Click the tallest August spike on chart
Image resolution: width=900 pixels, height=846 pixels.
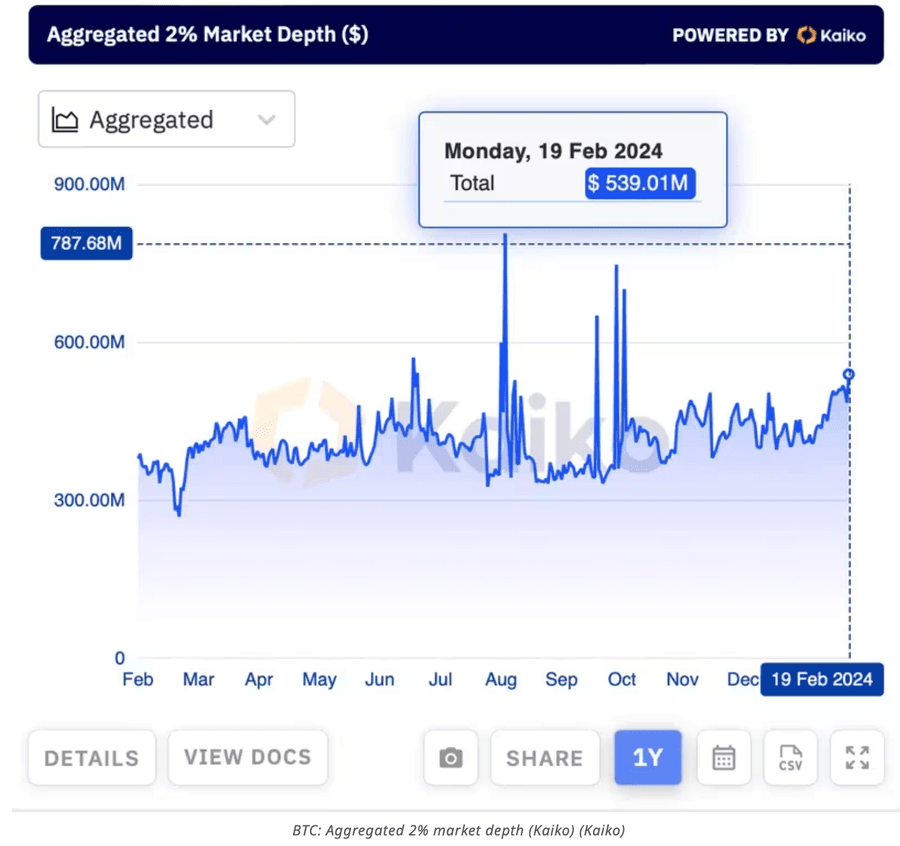[506, 240]
